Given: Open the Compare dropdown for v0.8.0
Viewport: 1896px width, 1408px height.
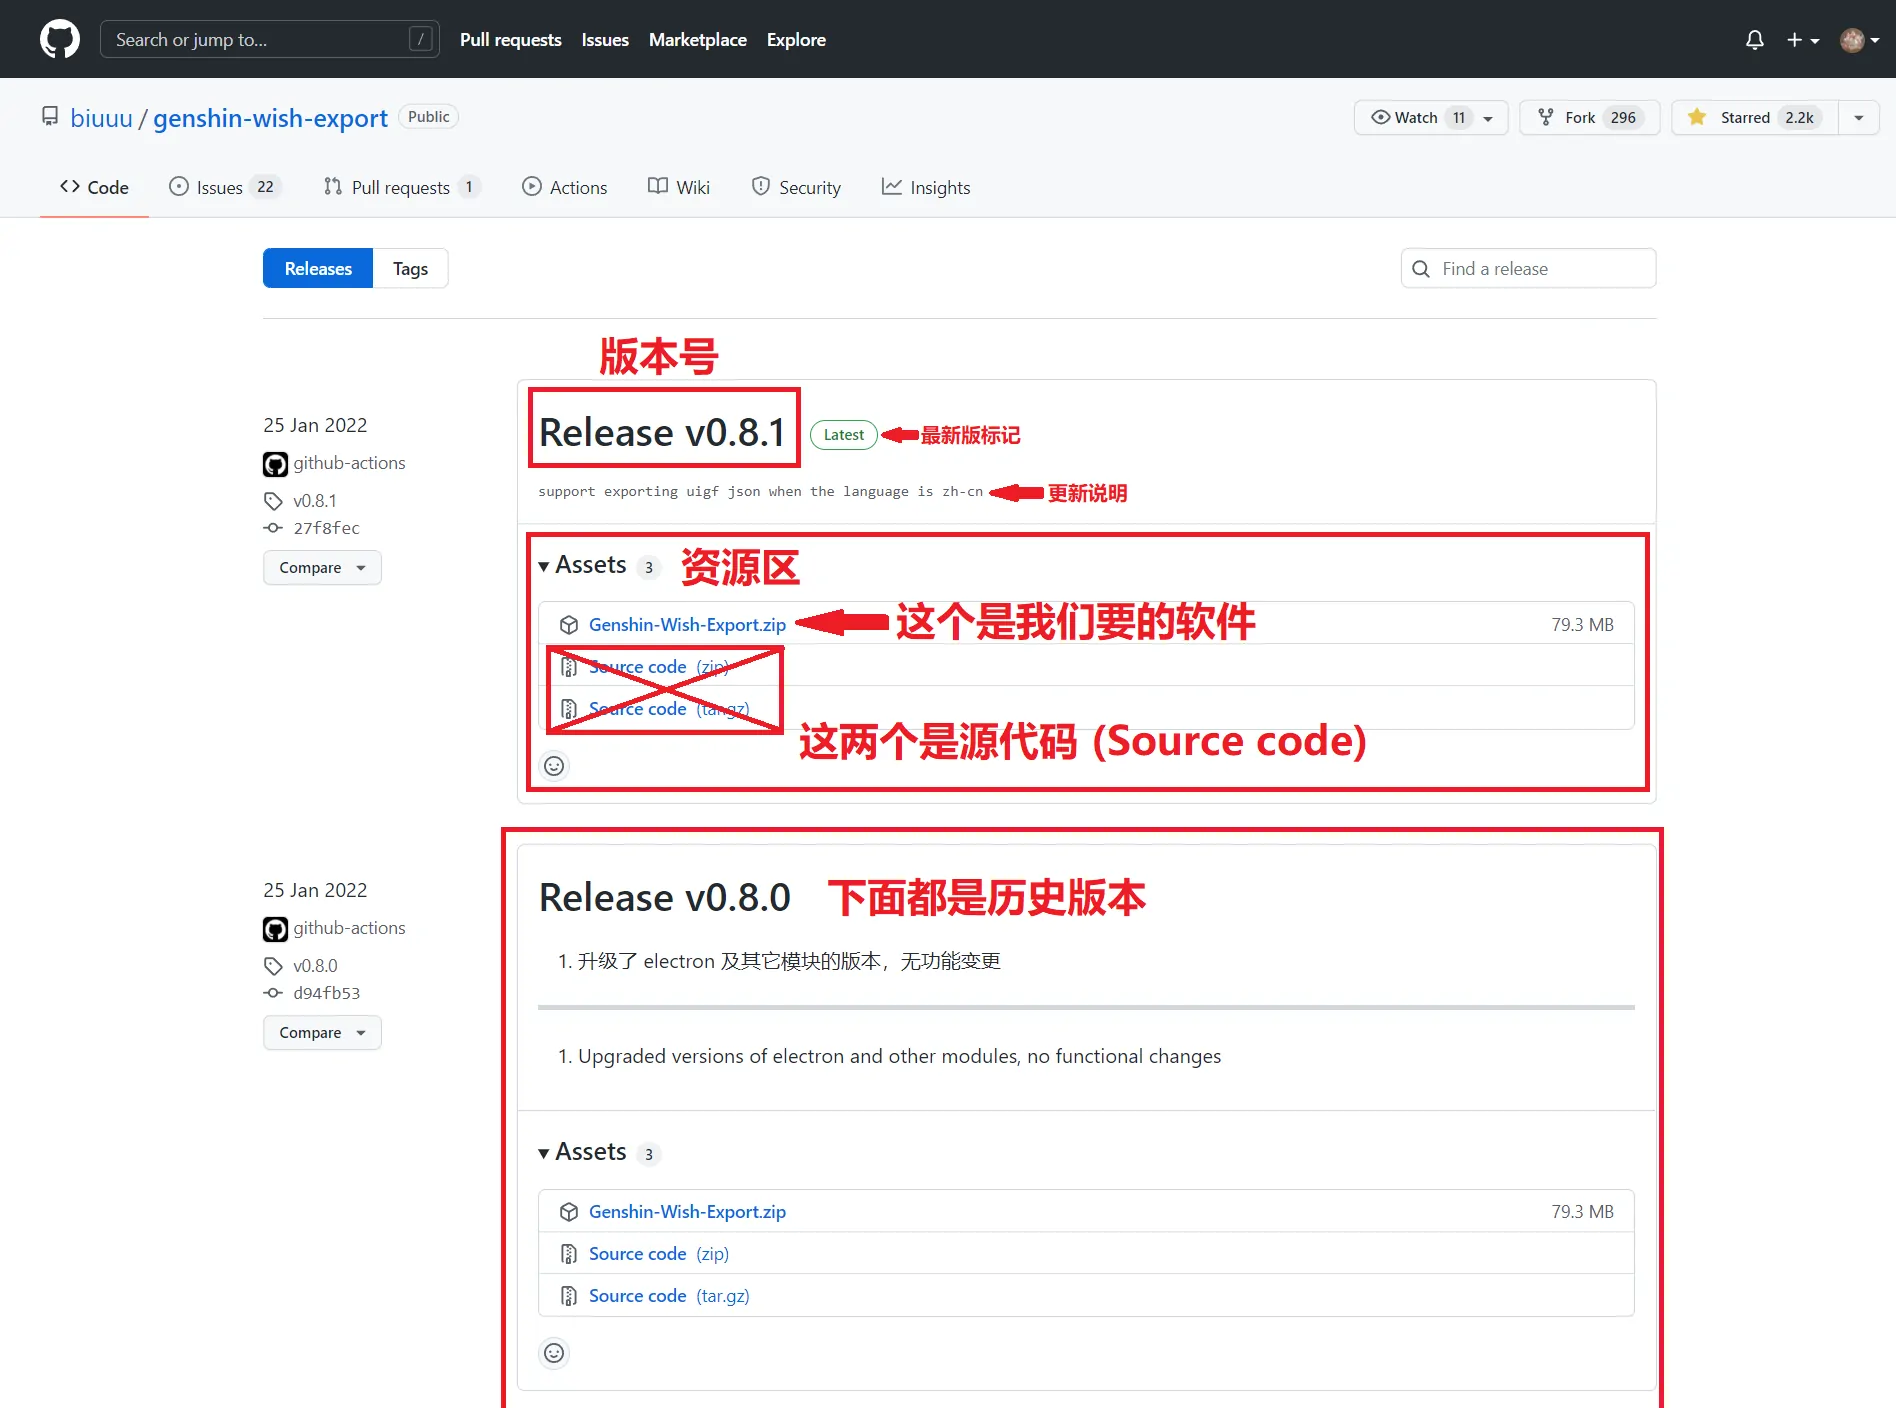Looking at the screenshot, I should pyautogui.click(x=322, y=1032).
